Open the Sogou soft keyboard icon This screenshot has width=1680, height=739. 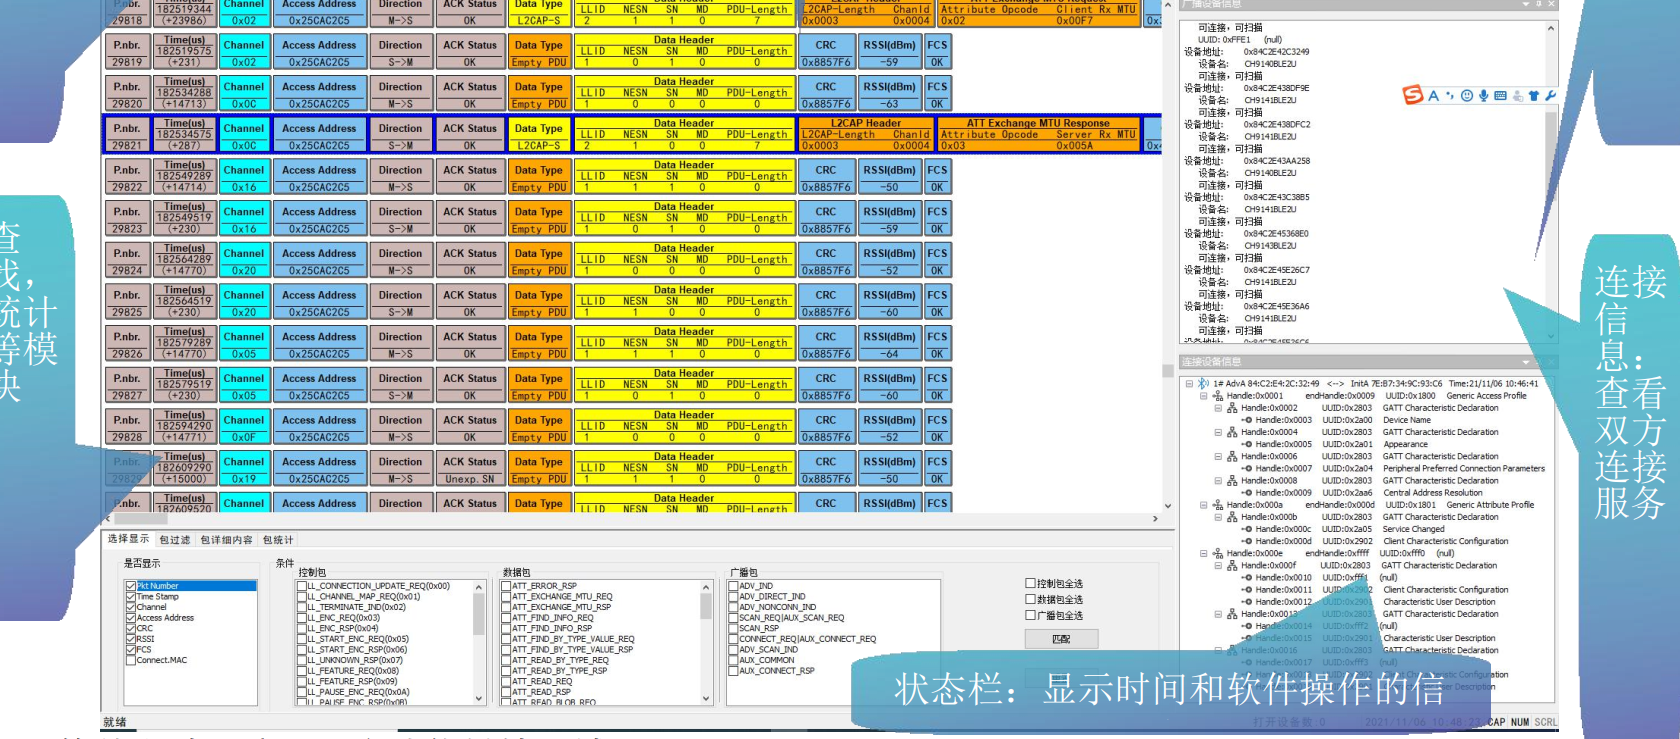click(1500, 96)
